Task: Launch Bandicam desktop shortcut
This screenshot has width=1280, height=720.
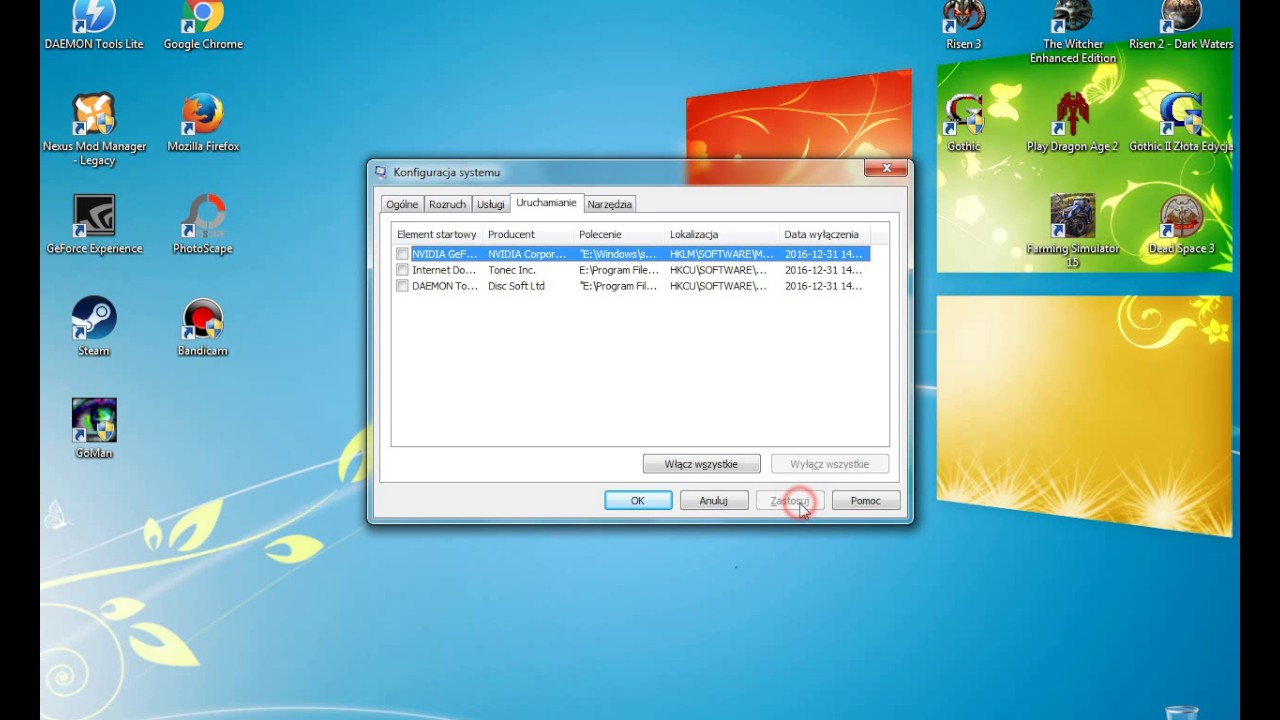Action: [203, 327]
